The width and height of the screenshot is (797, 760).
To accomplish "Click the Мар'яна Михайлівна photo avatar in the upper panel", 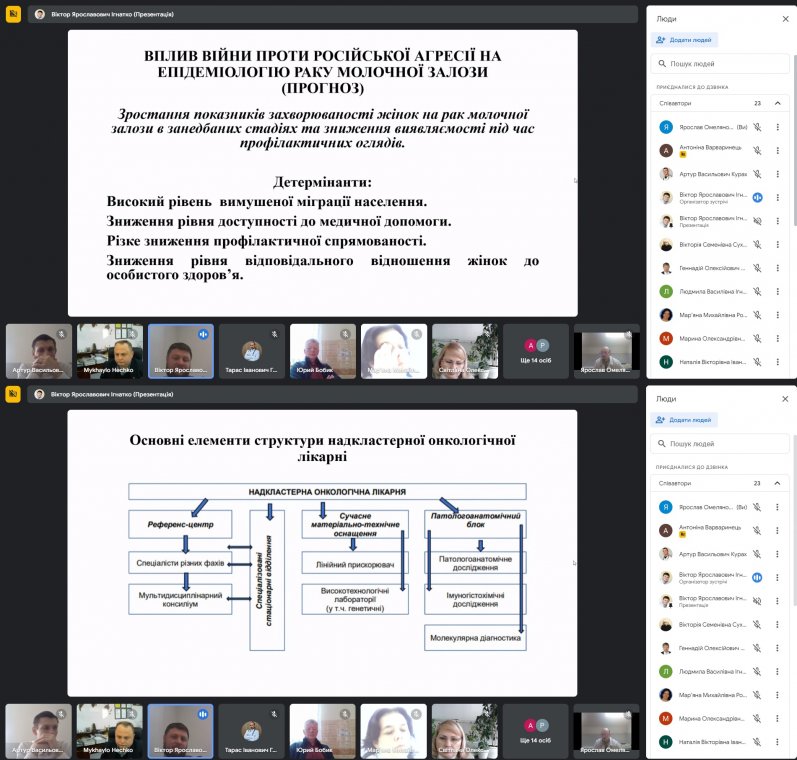I will (x=666, y=315).
